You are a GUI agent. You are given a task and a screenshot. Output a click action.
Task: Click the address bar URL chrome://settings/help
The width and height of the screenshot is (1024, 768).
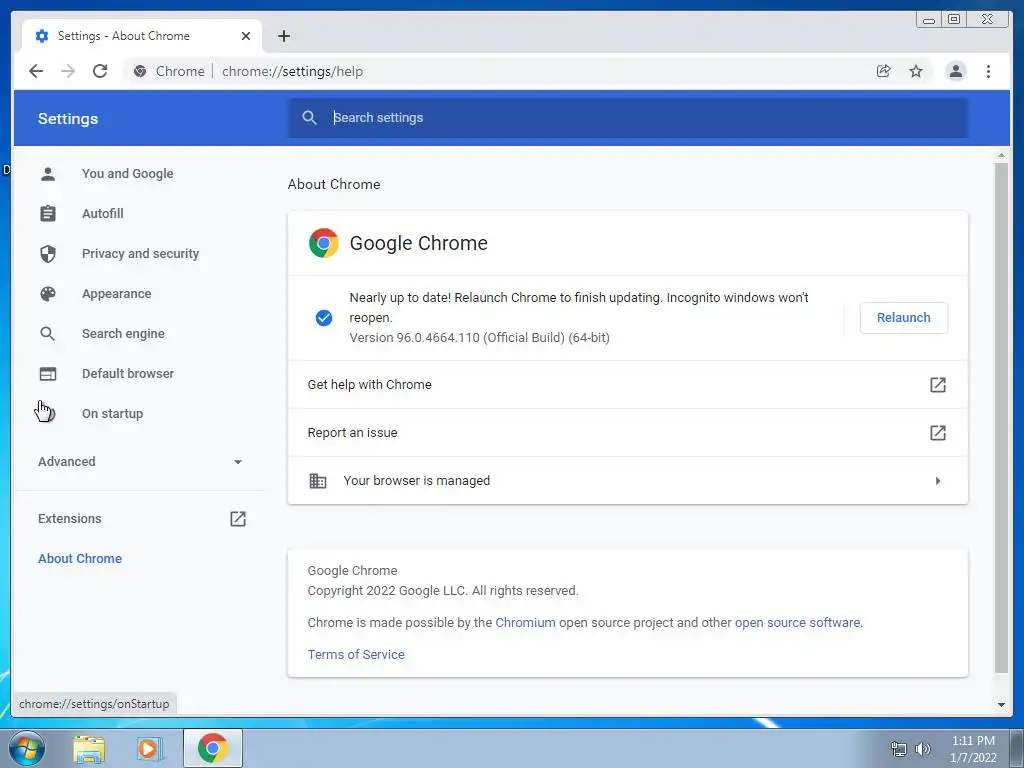(292, 71)
